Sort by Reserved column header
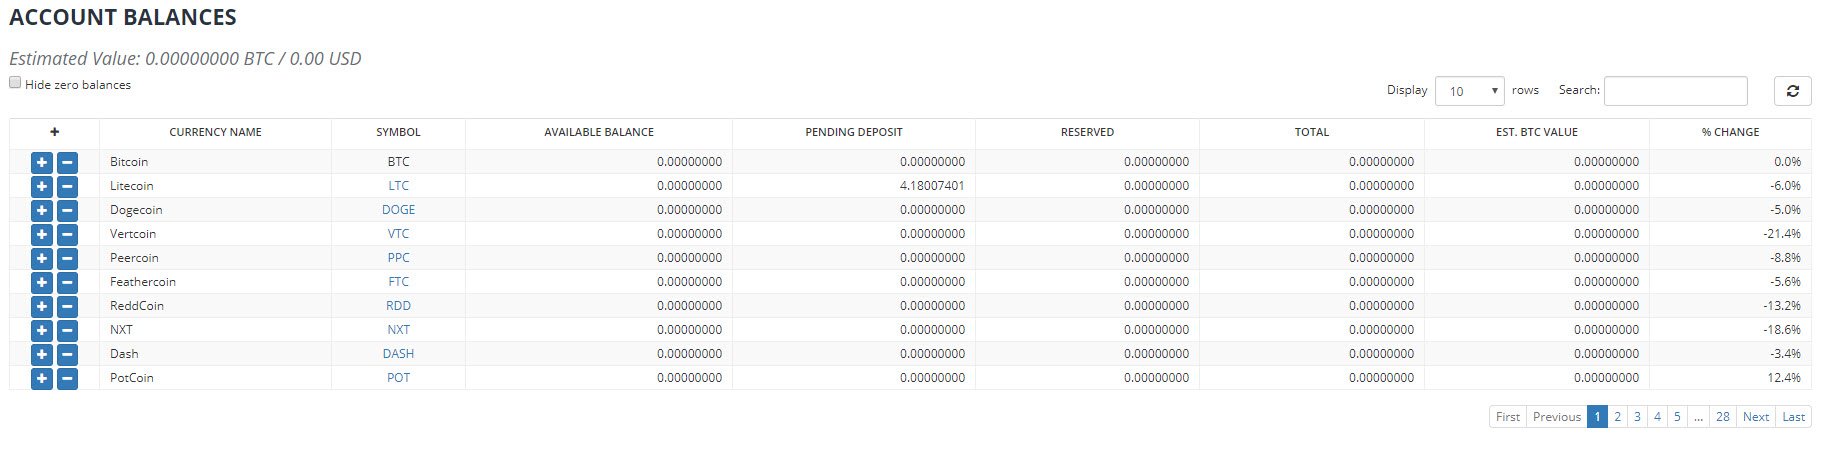Viewport: 1828px width, 451px height. [x=1087, y=132]
